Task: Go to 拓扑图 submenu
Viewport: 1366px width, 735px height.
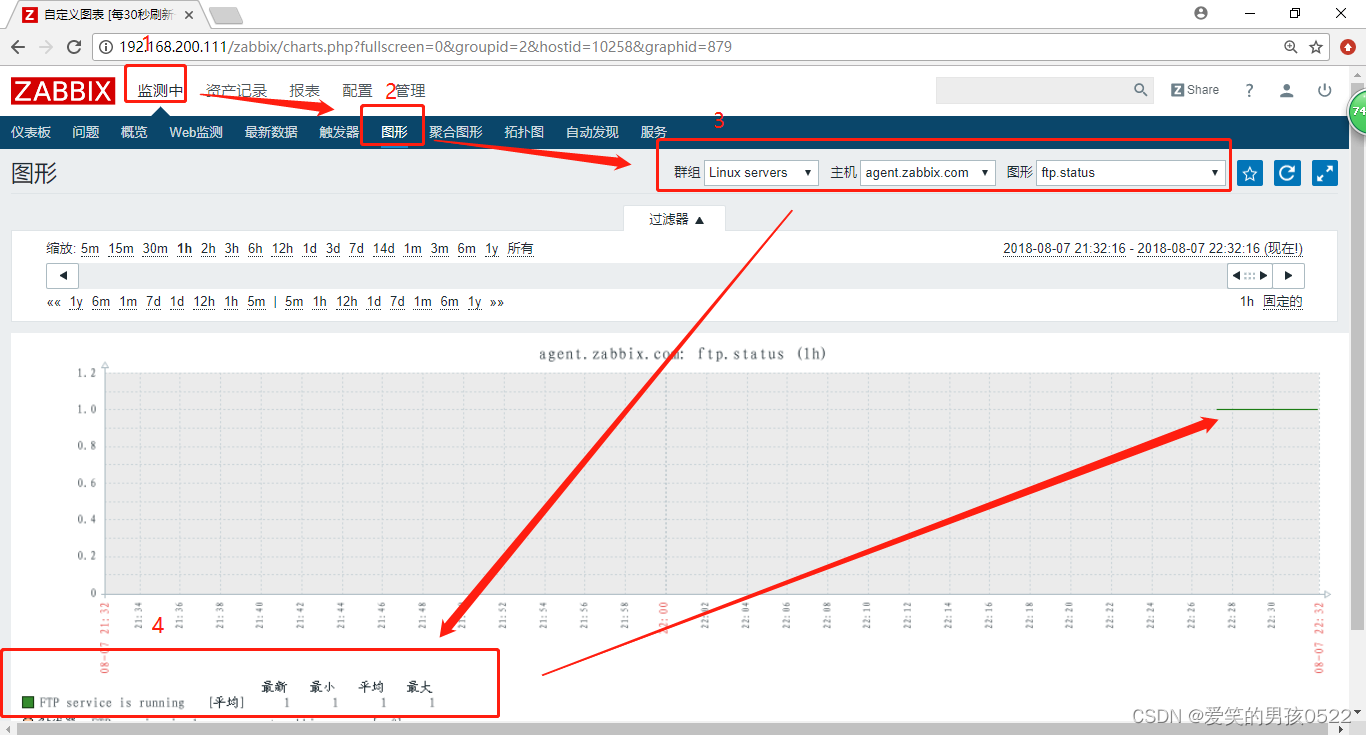Action: click(524, 132)
